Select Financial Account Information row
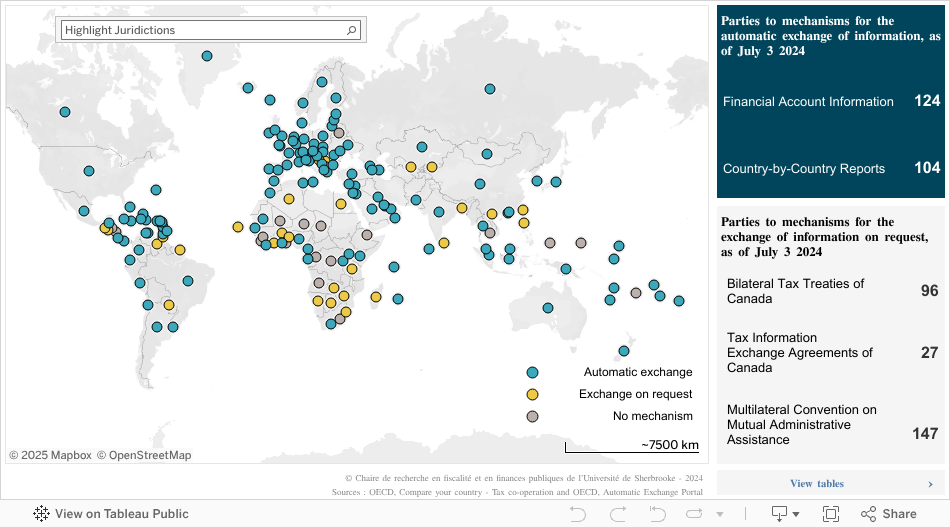This screenshot has height=527, width=950. click(830, 102)
